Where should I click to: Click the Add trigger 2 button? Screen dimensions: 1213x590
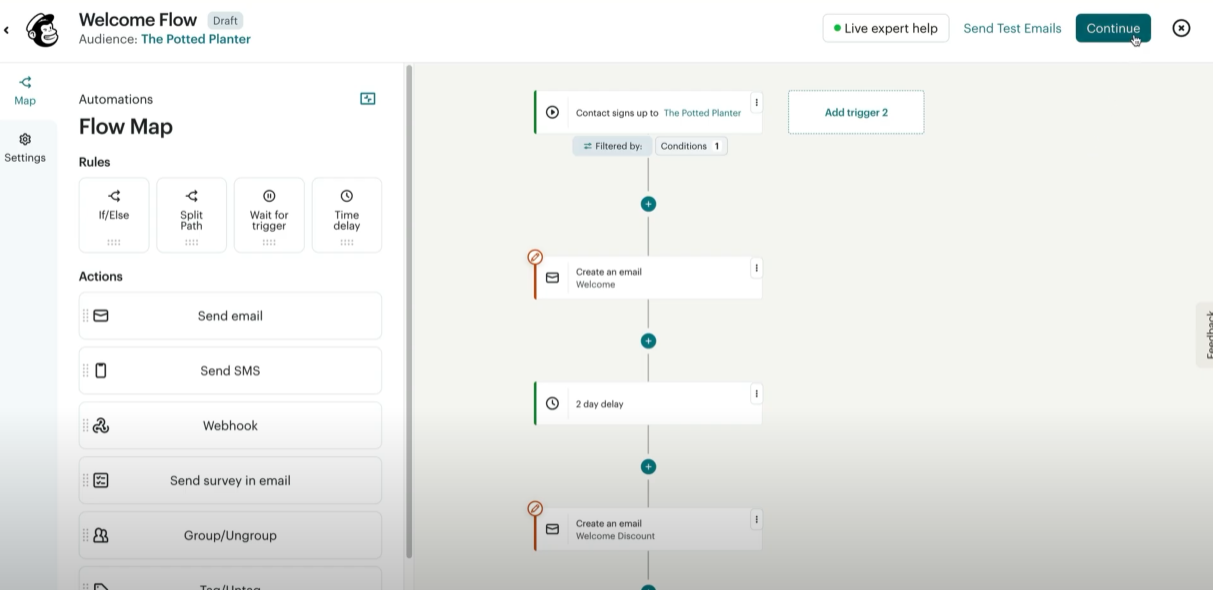point(855,111)
